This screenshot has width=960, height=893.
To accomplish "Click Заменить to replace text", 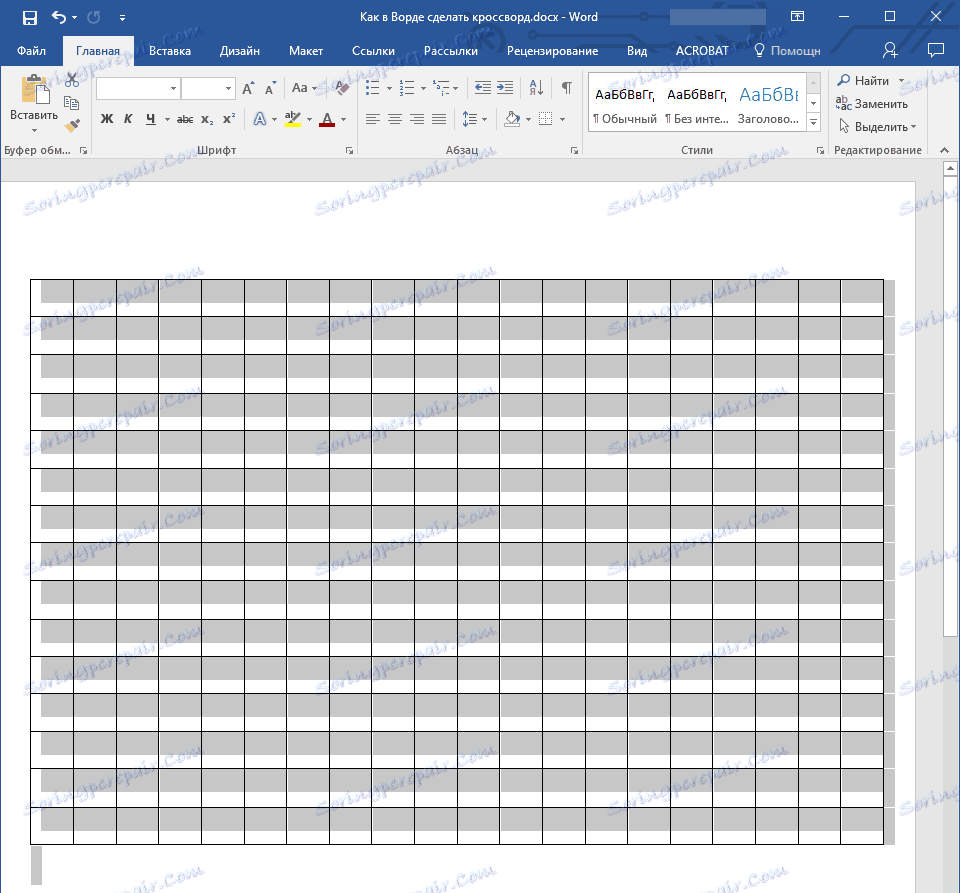I will (x=872, y=104).
